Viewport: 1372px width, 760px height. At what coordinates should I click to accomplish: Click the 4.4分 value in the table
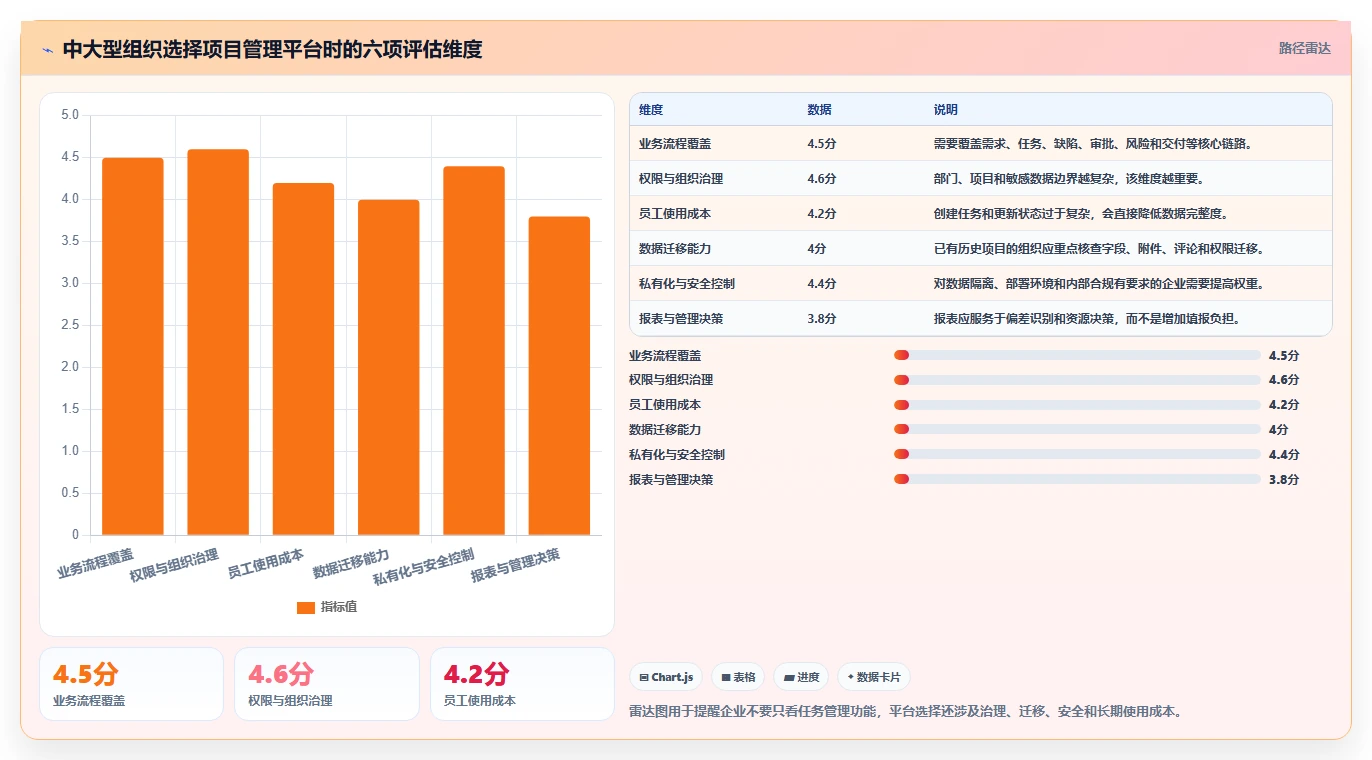(x=822, y=284)
